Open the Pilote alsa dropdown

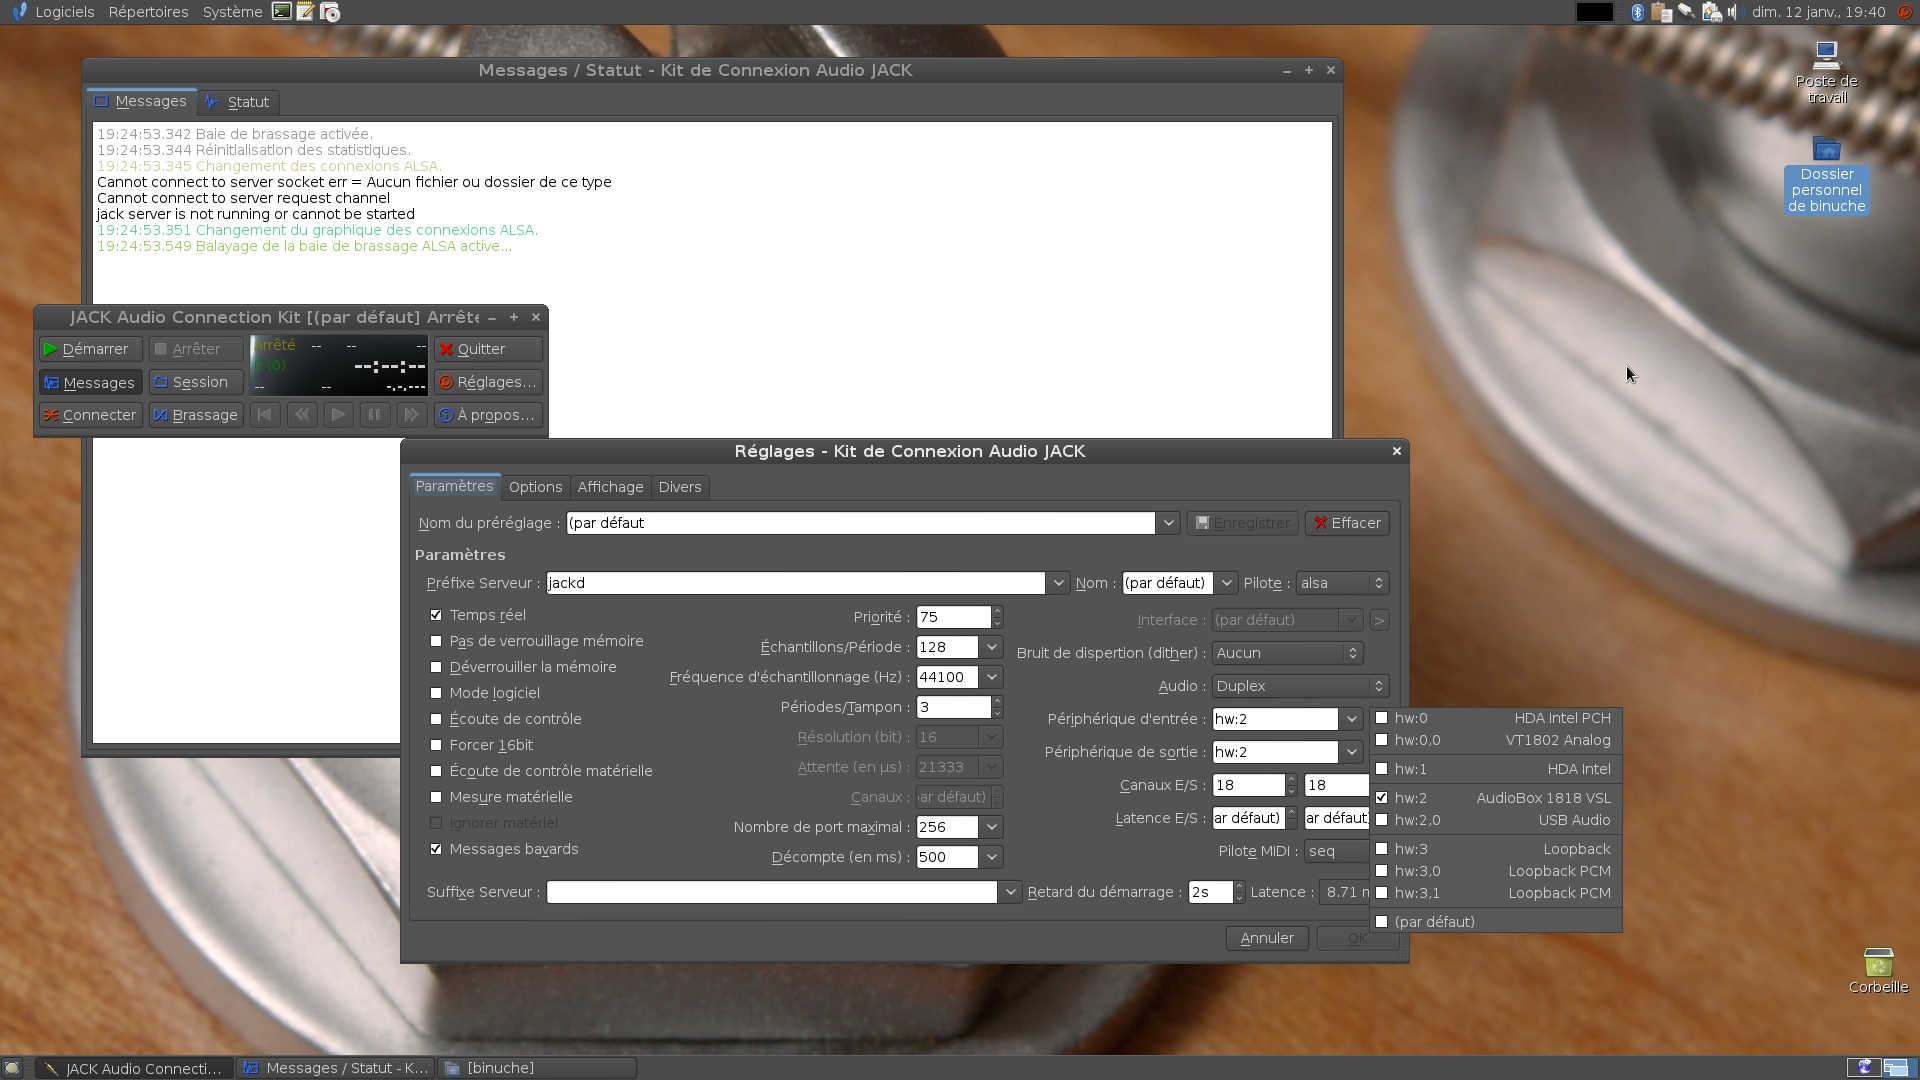tap(1342, 583)
